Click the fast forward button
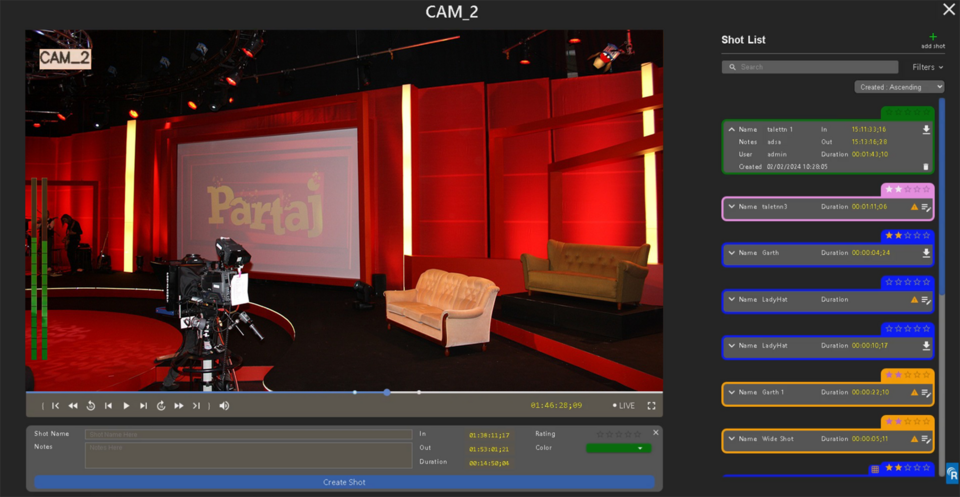The width and height of the screenshot is (960, 497). (179, 406)
